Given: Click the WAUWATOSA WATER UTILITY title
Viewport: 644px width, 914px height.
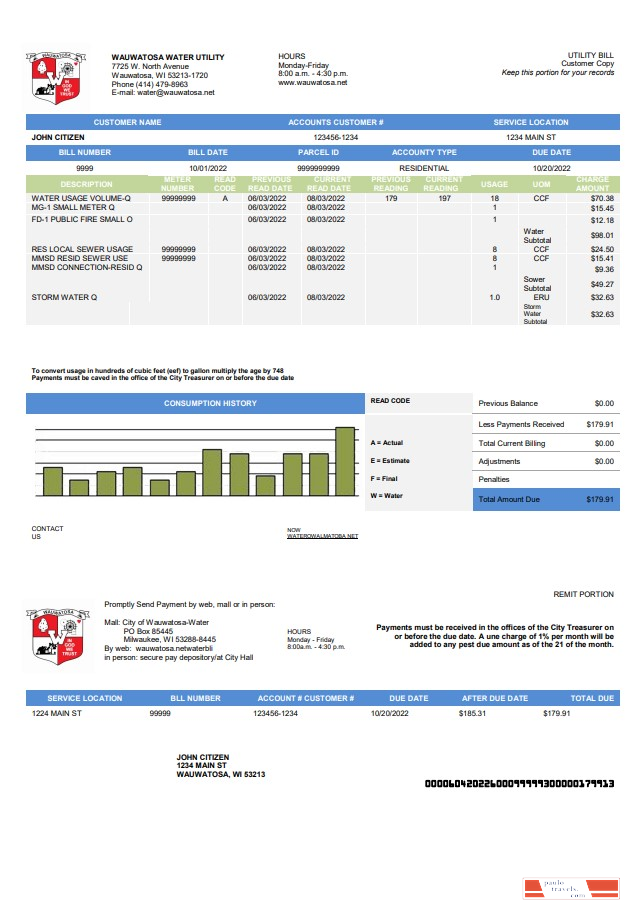Looking at the screenshot, I should pos(168,57).
